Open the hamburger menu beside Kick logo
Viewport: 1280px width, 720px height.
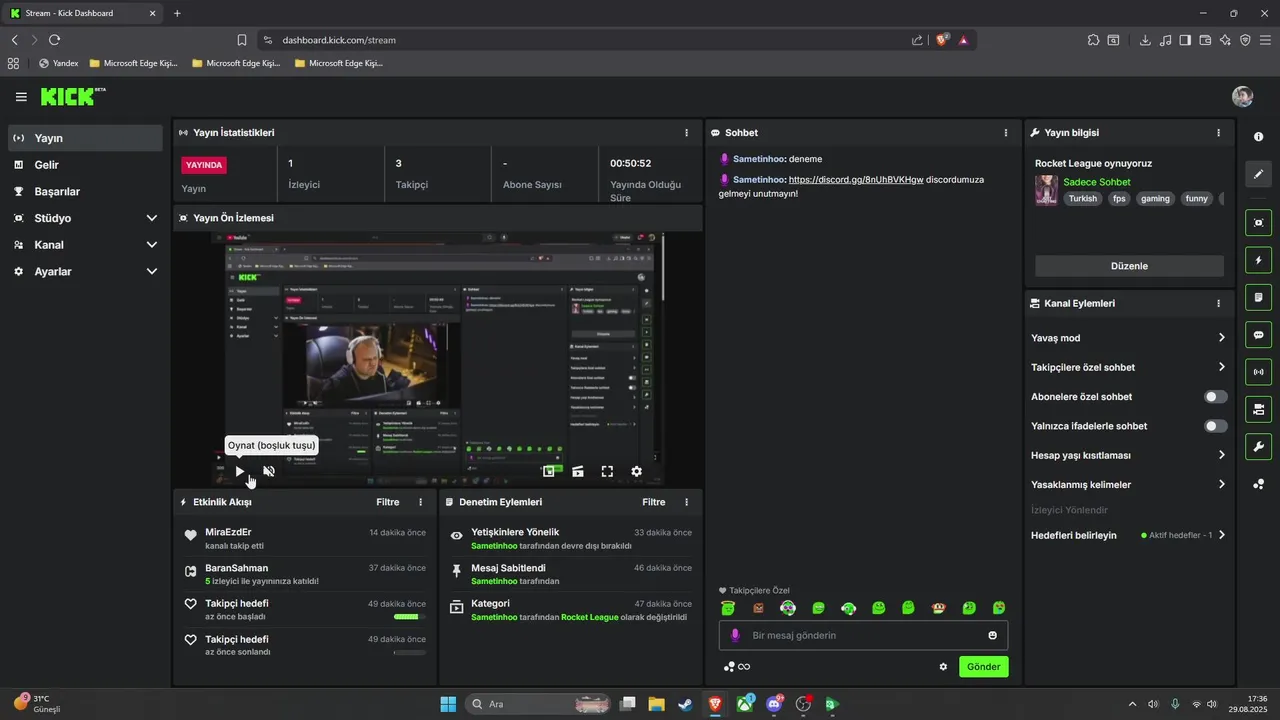(x=21, y=97)
